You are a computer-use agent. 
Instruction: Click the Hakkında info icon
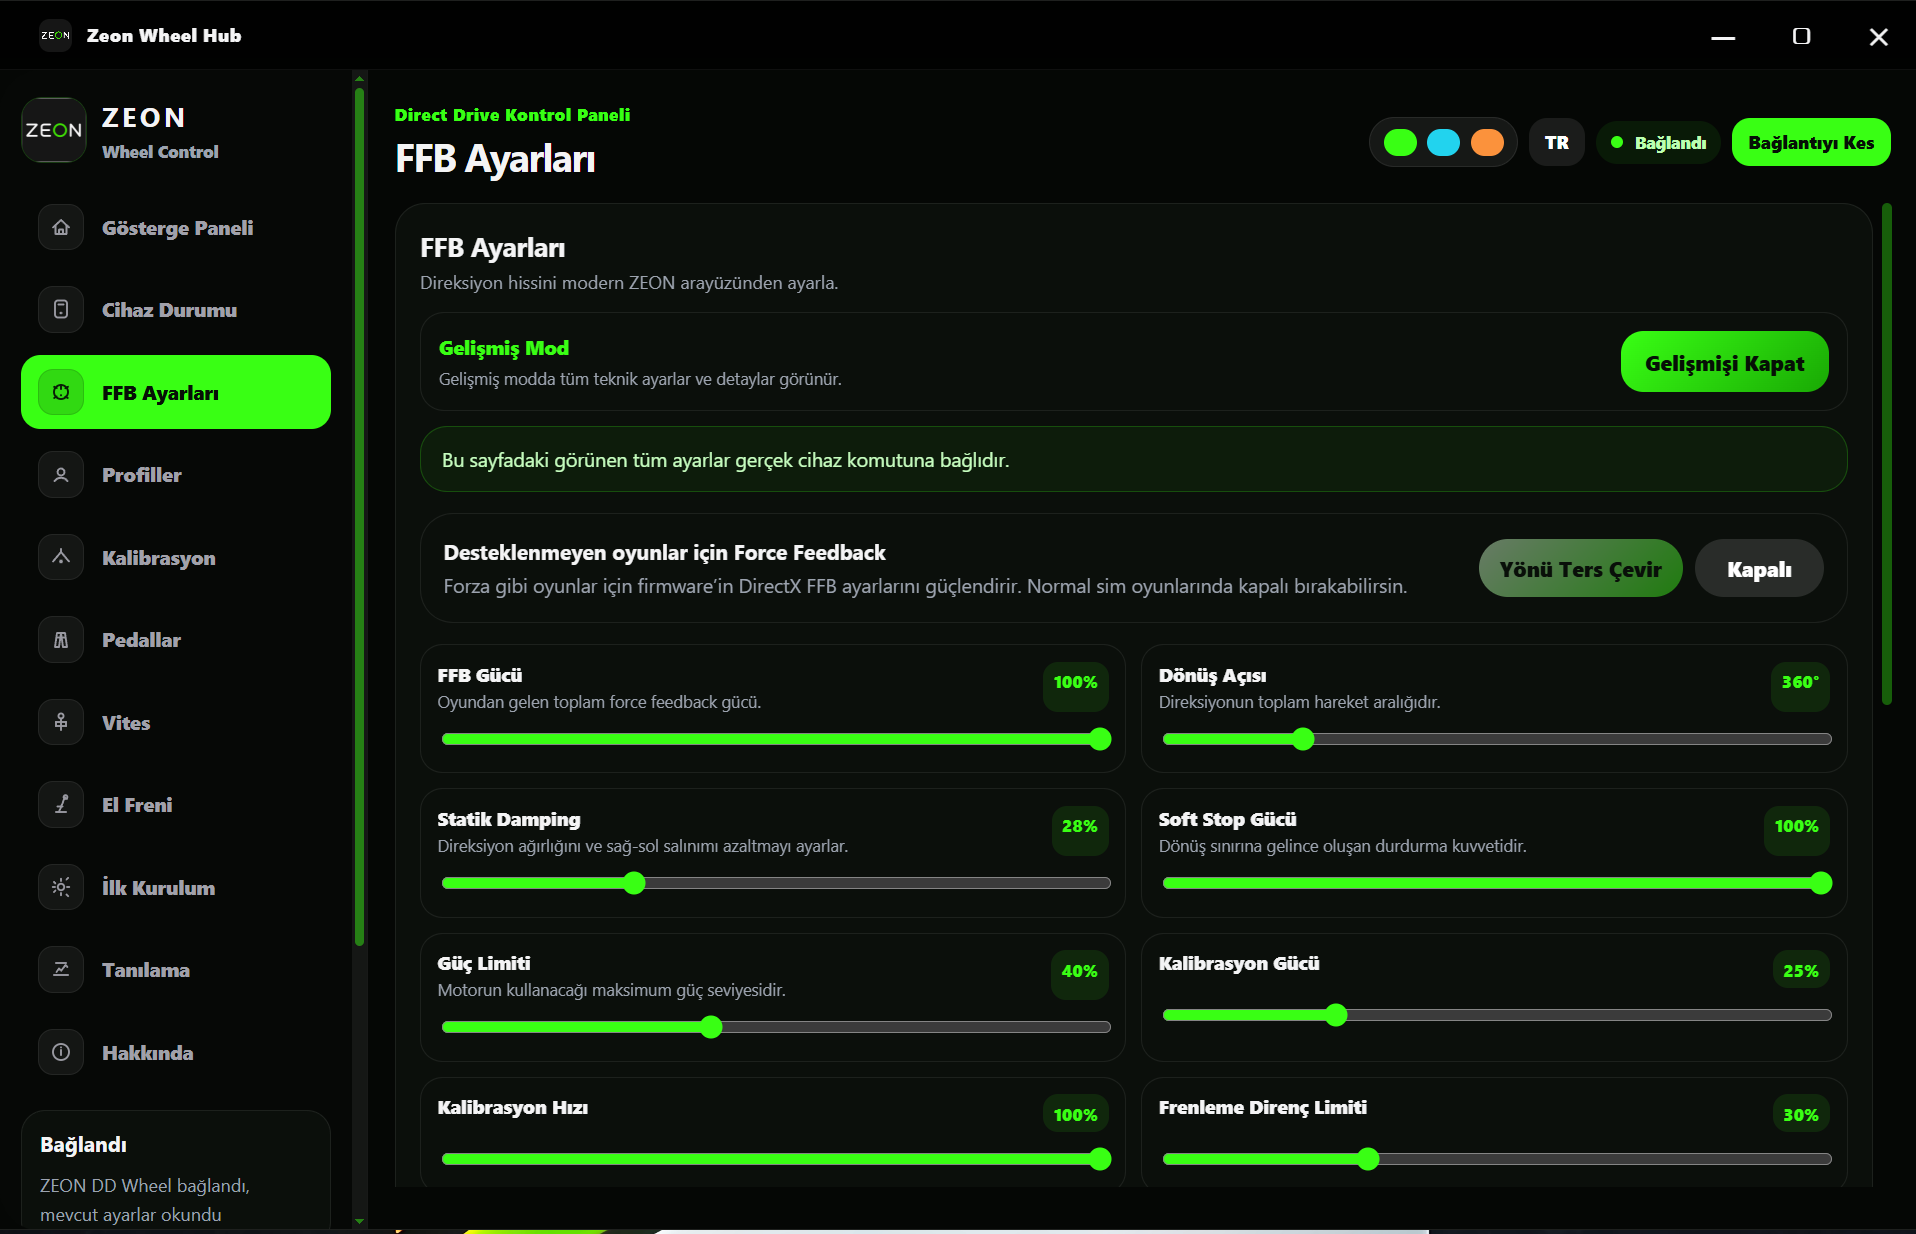click(61, 1052)
